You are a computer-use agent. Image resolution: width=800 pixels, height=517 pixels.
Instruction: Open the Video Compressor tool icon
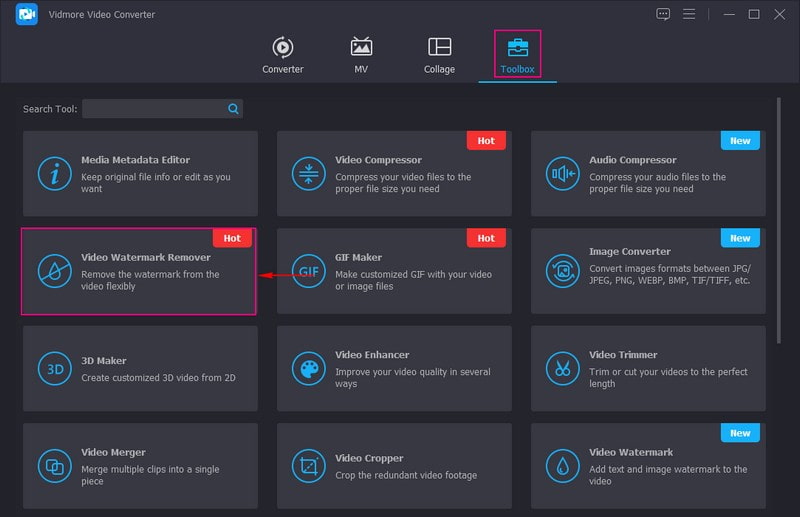pyautogui.click(x=308, y=174)
